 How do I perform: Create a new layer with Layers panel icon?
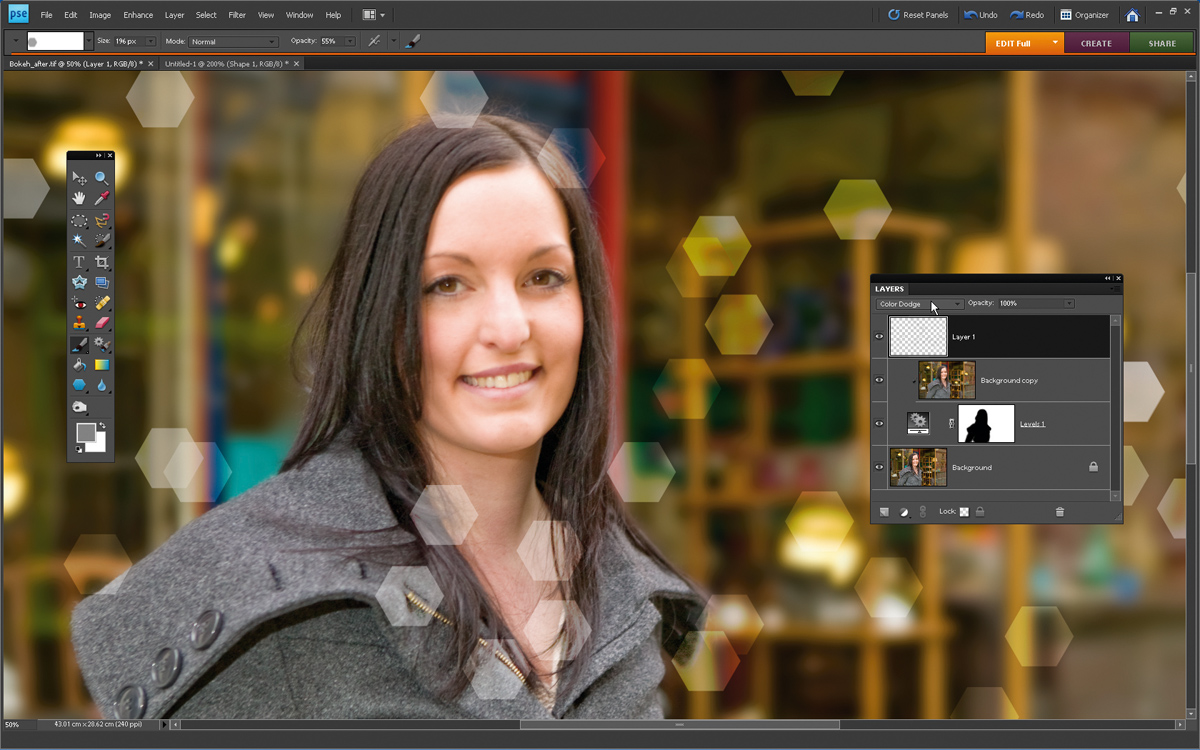pyautogui.click(x=884, y=512)
